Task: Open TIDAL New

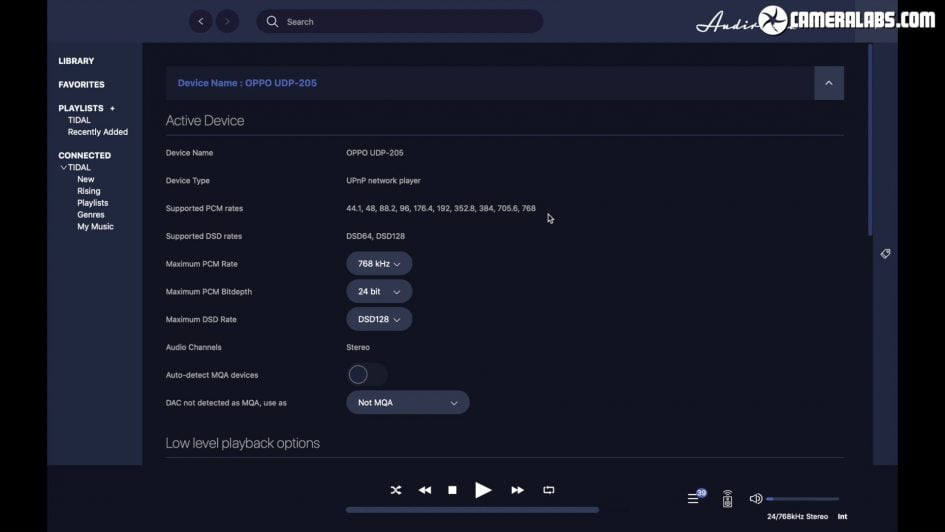Action: tap(86, 179)
